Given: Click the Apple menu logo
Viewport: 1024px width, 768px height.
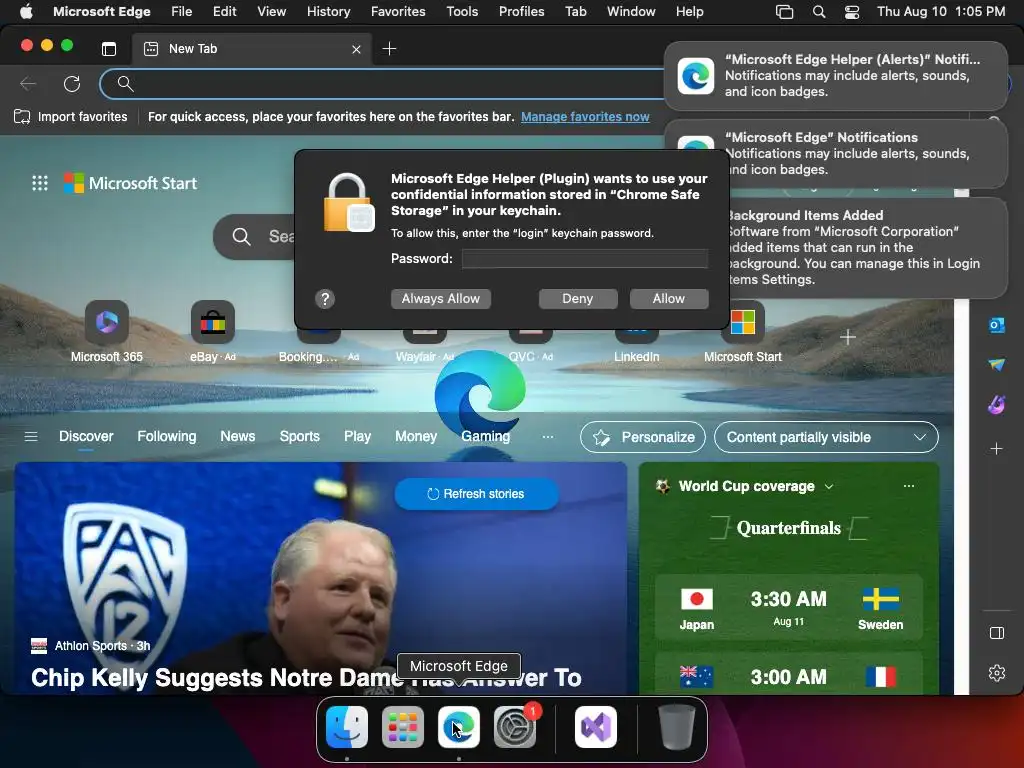Looking at the screenshot, I should click(26, 11).
